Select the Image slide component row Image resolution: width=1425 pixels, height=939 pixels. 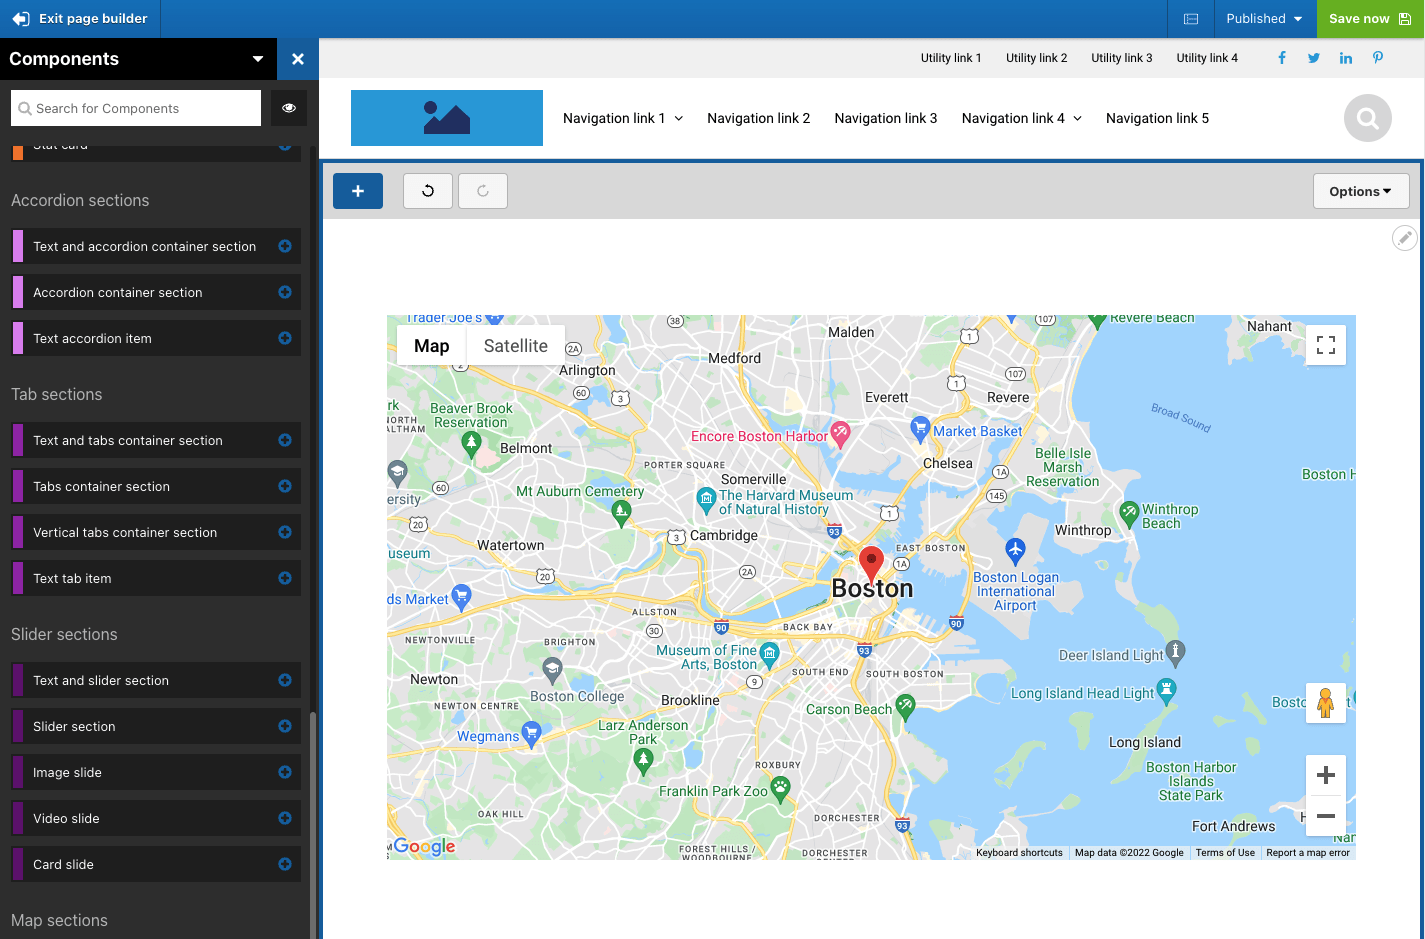coord(156,772)
